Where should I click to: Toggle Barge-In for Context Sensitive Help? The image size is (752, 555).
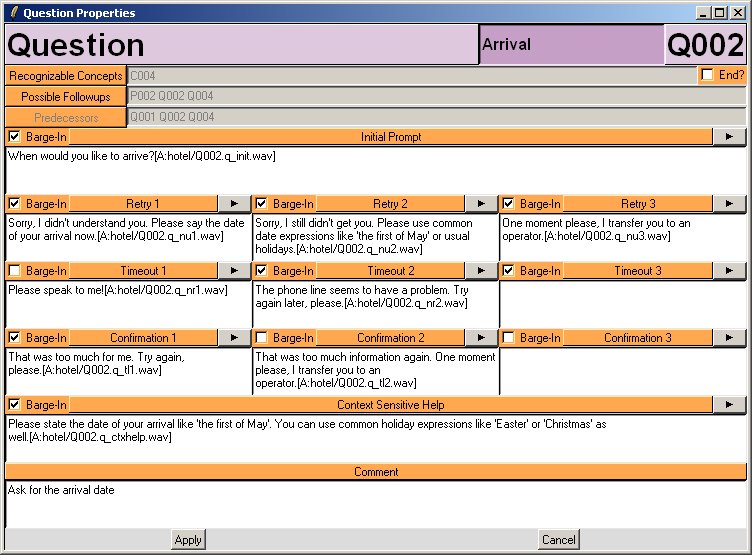point(15,405)
